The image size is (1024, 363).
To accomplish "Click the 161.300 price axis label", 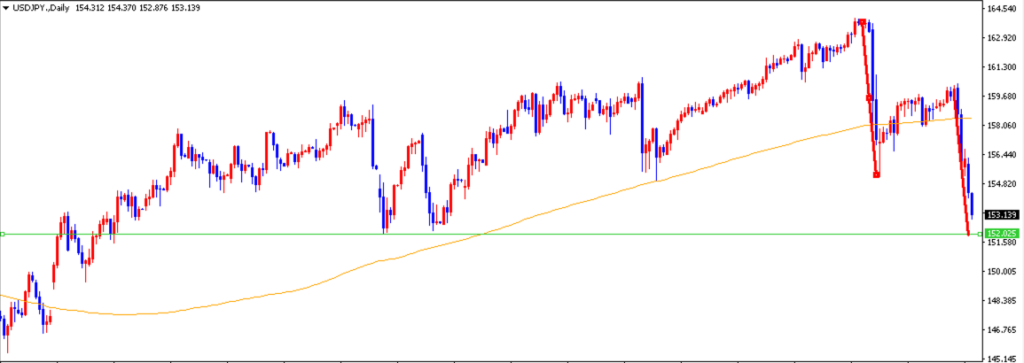I will pos(1003,67).
